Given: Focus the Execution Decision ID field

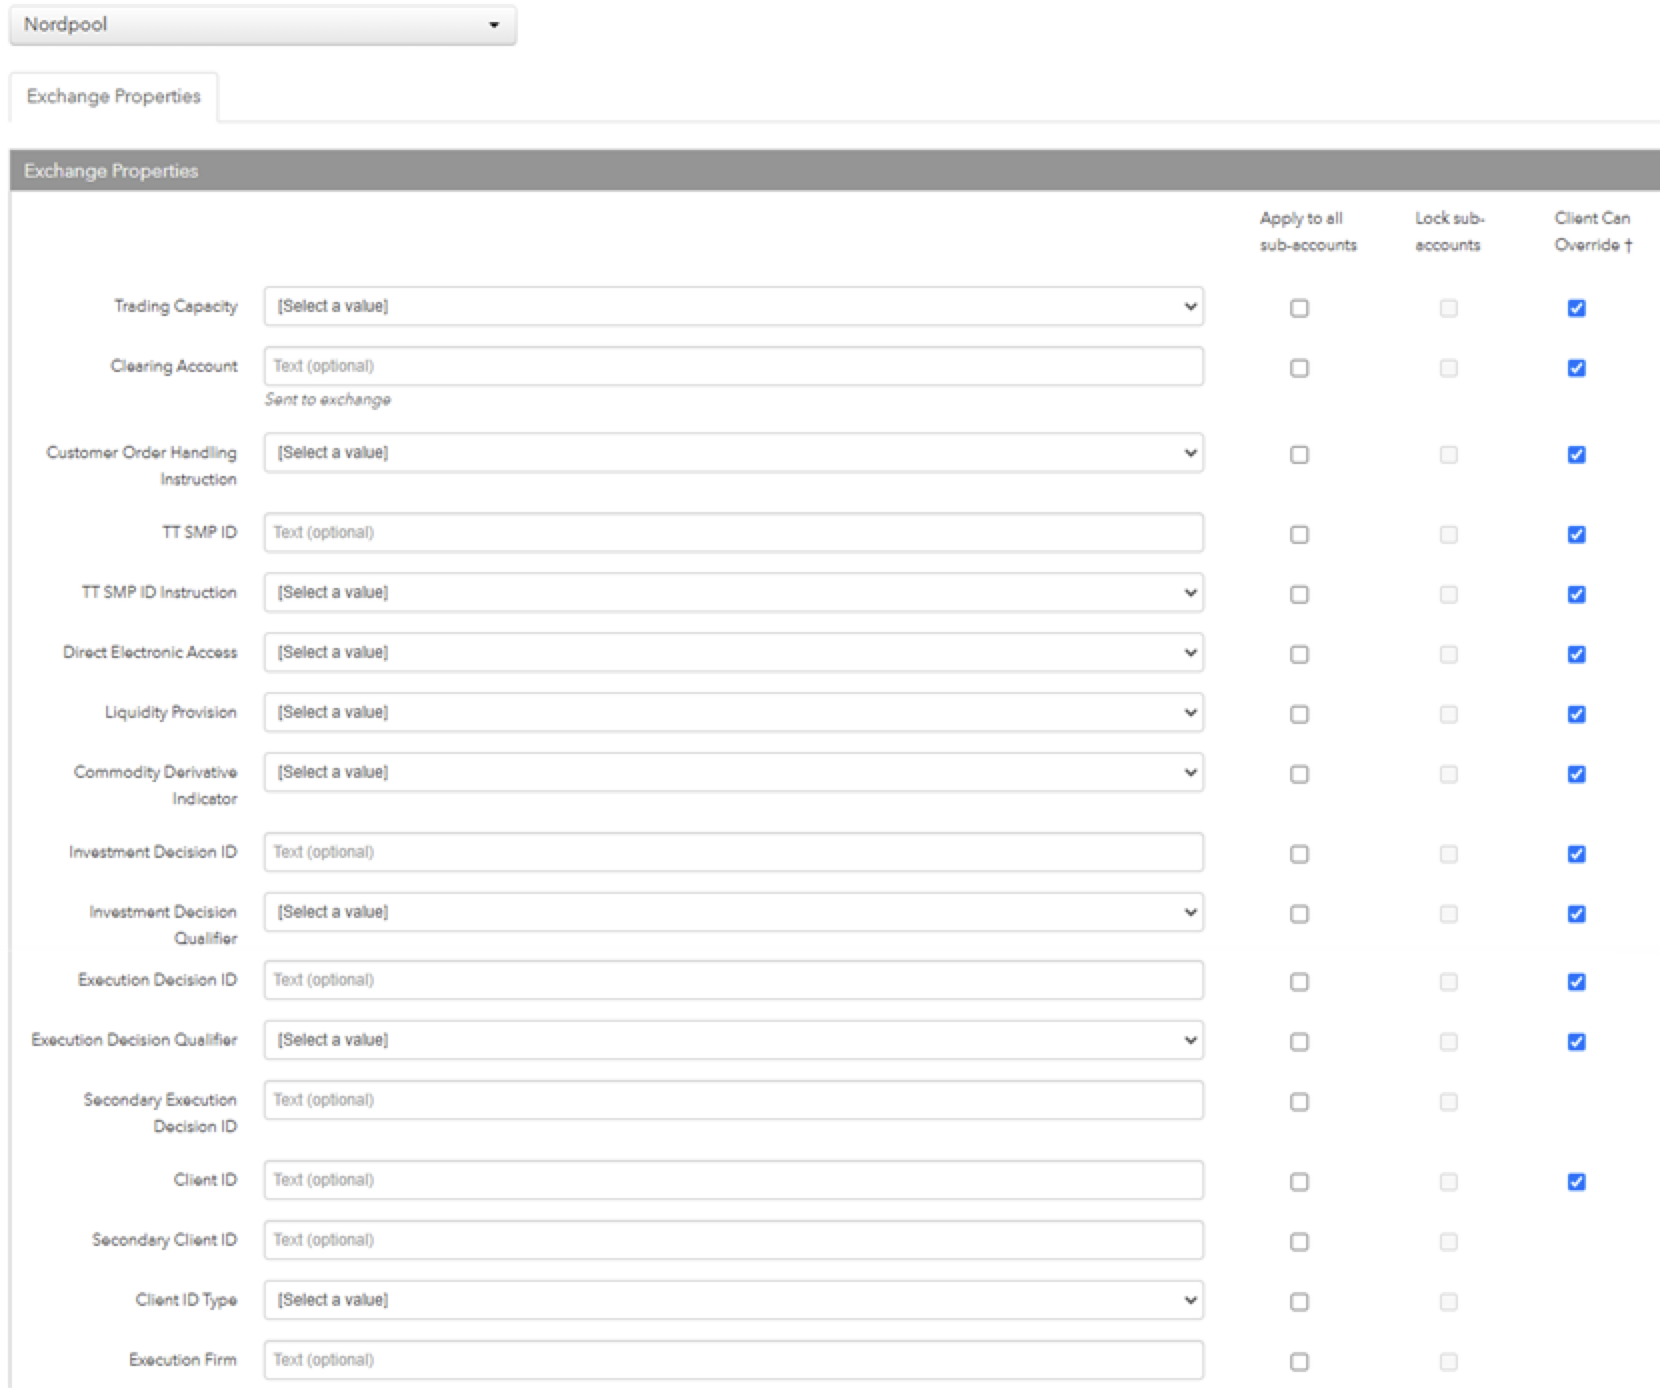Looking at the screenshot, I should (x=733, y=980).
